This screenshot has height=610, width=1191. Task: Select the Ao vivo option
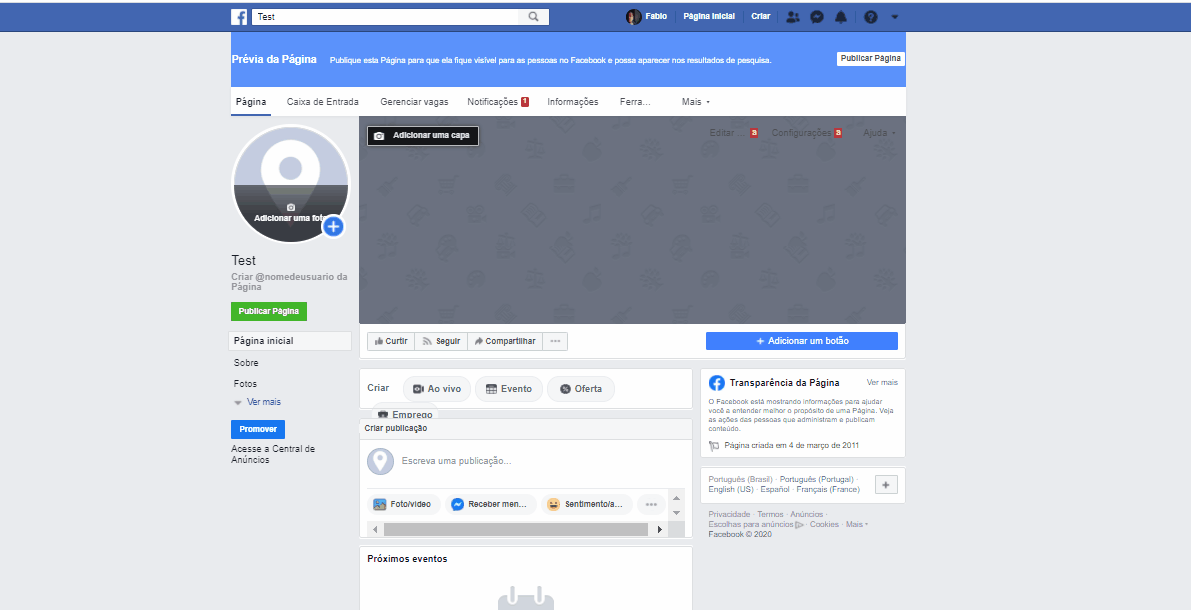coord(436,389)
